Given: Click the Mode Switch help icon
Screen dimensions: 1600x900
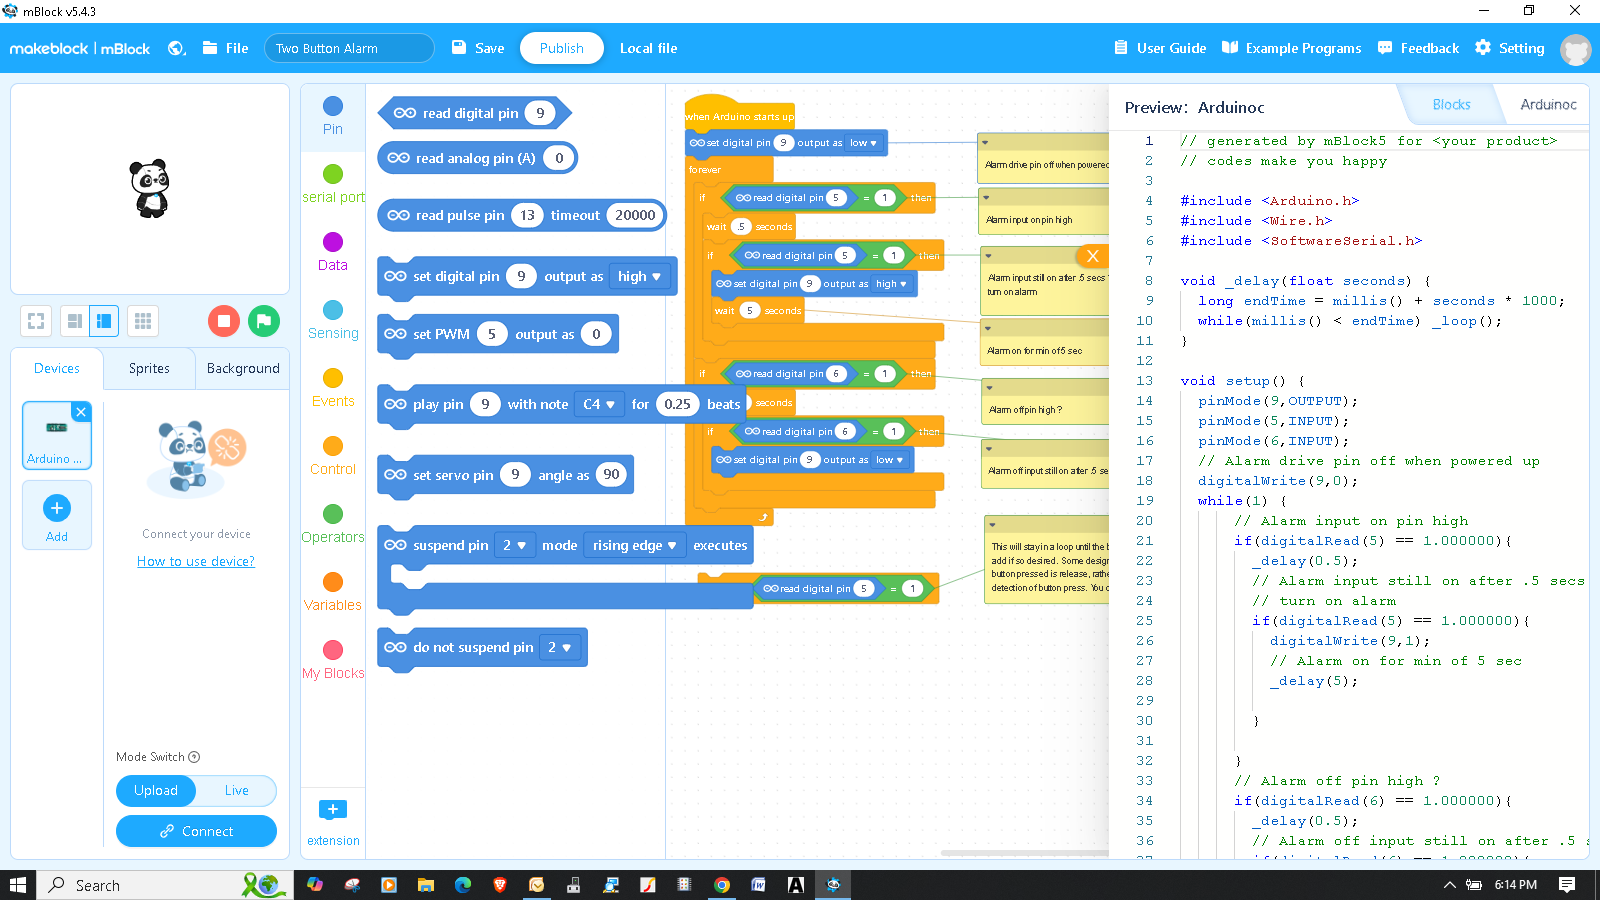Looking at the screenshot, I should click(x=194, y=757).
